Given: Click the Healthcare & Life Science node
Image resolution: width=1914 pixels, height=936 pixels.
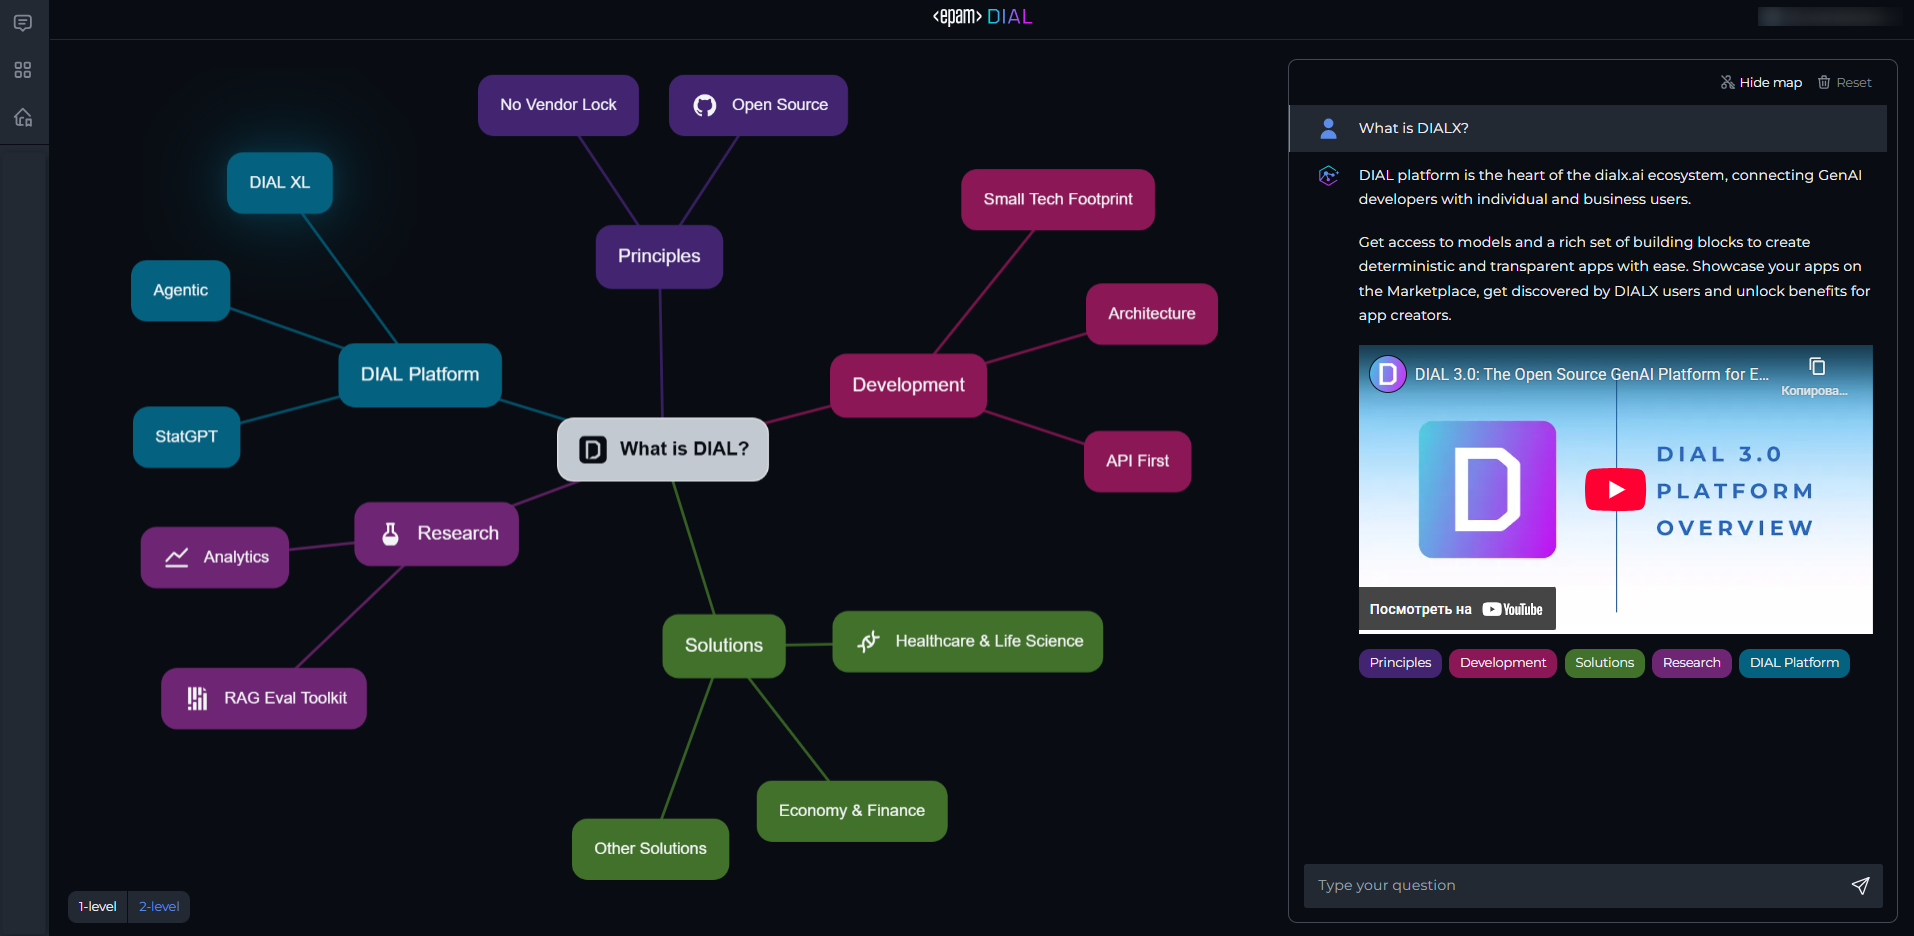Looking at the screenshot, I should click(967, 642).
